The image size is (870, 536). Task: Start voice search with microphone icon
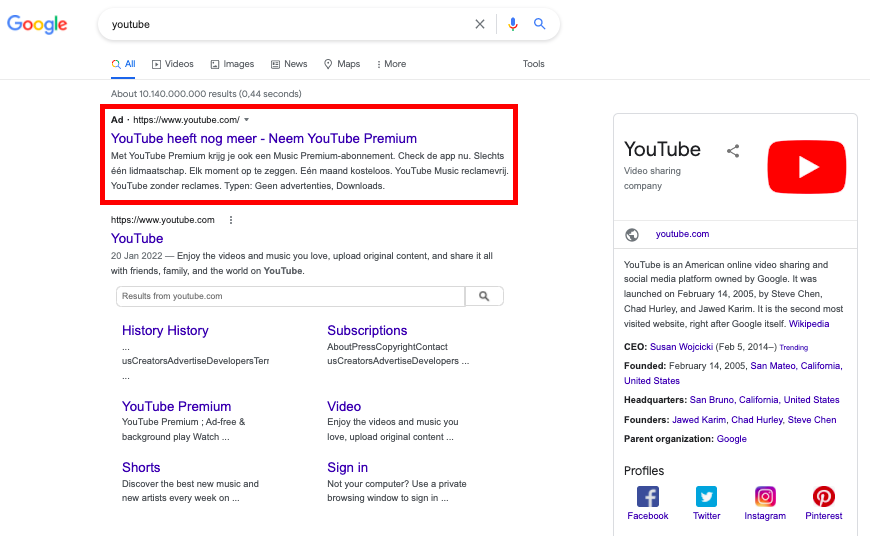click(x=513, y=24)
